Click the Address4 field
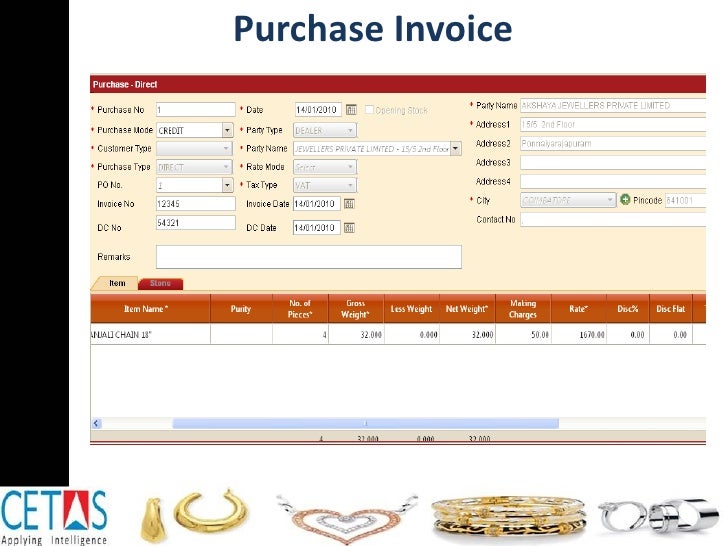This screenshot has height=546, width=728. 613,181
